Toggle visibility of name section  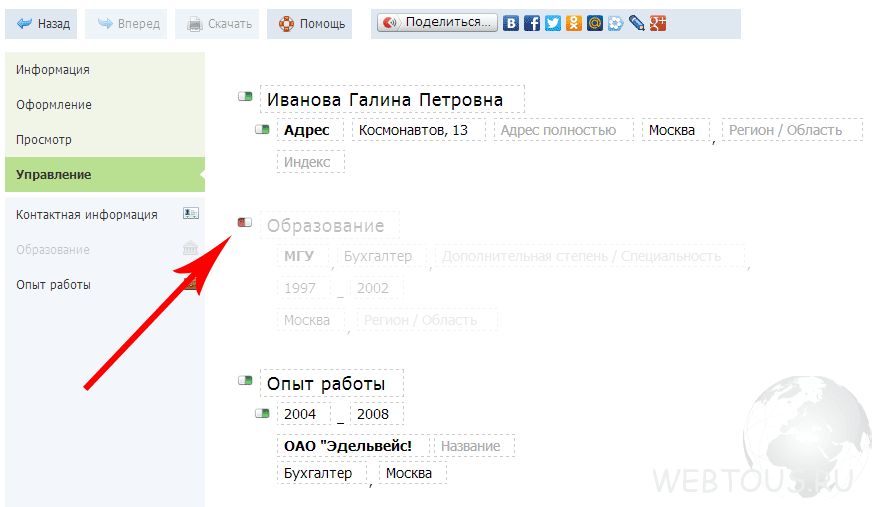[246, 96]
